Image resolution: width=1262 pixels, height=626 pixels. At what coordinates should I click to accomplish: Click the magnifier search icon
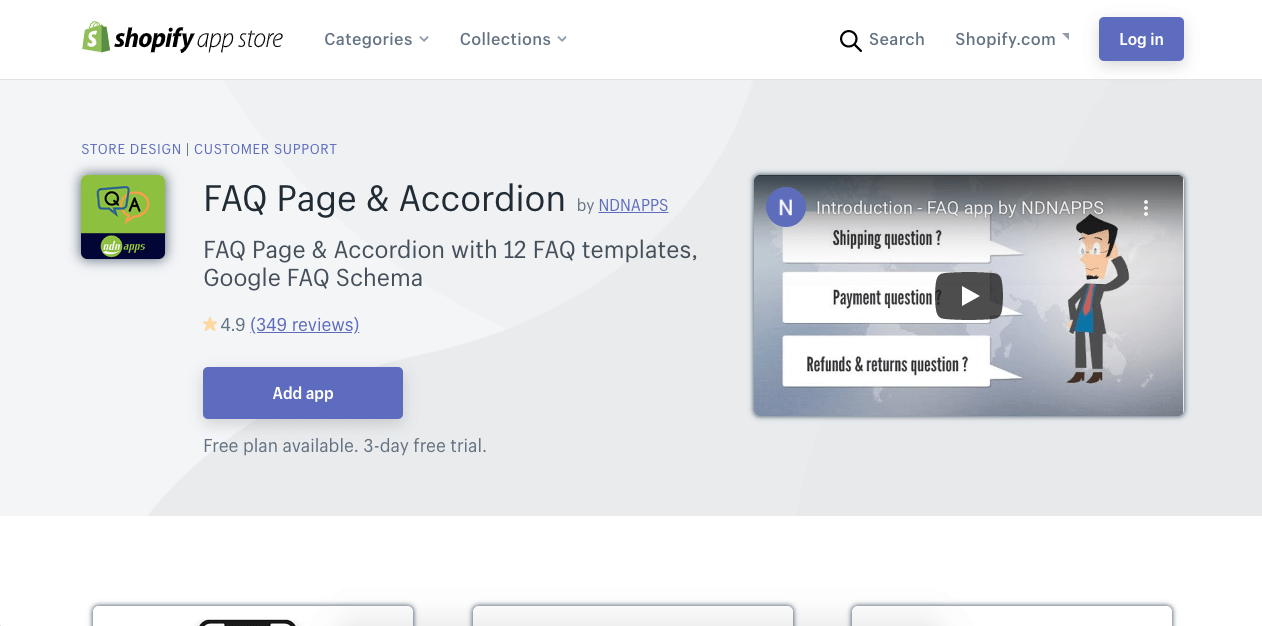click(x=850, y=40)
